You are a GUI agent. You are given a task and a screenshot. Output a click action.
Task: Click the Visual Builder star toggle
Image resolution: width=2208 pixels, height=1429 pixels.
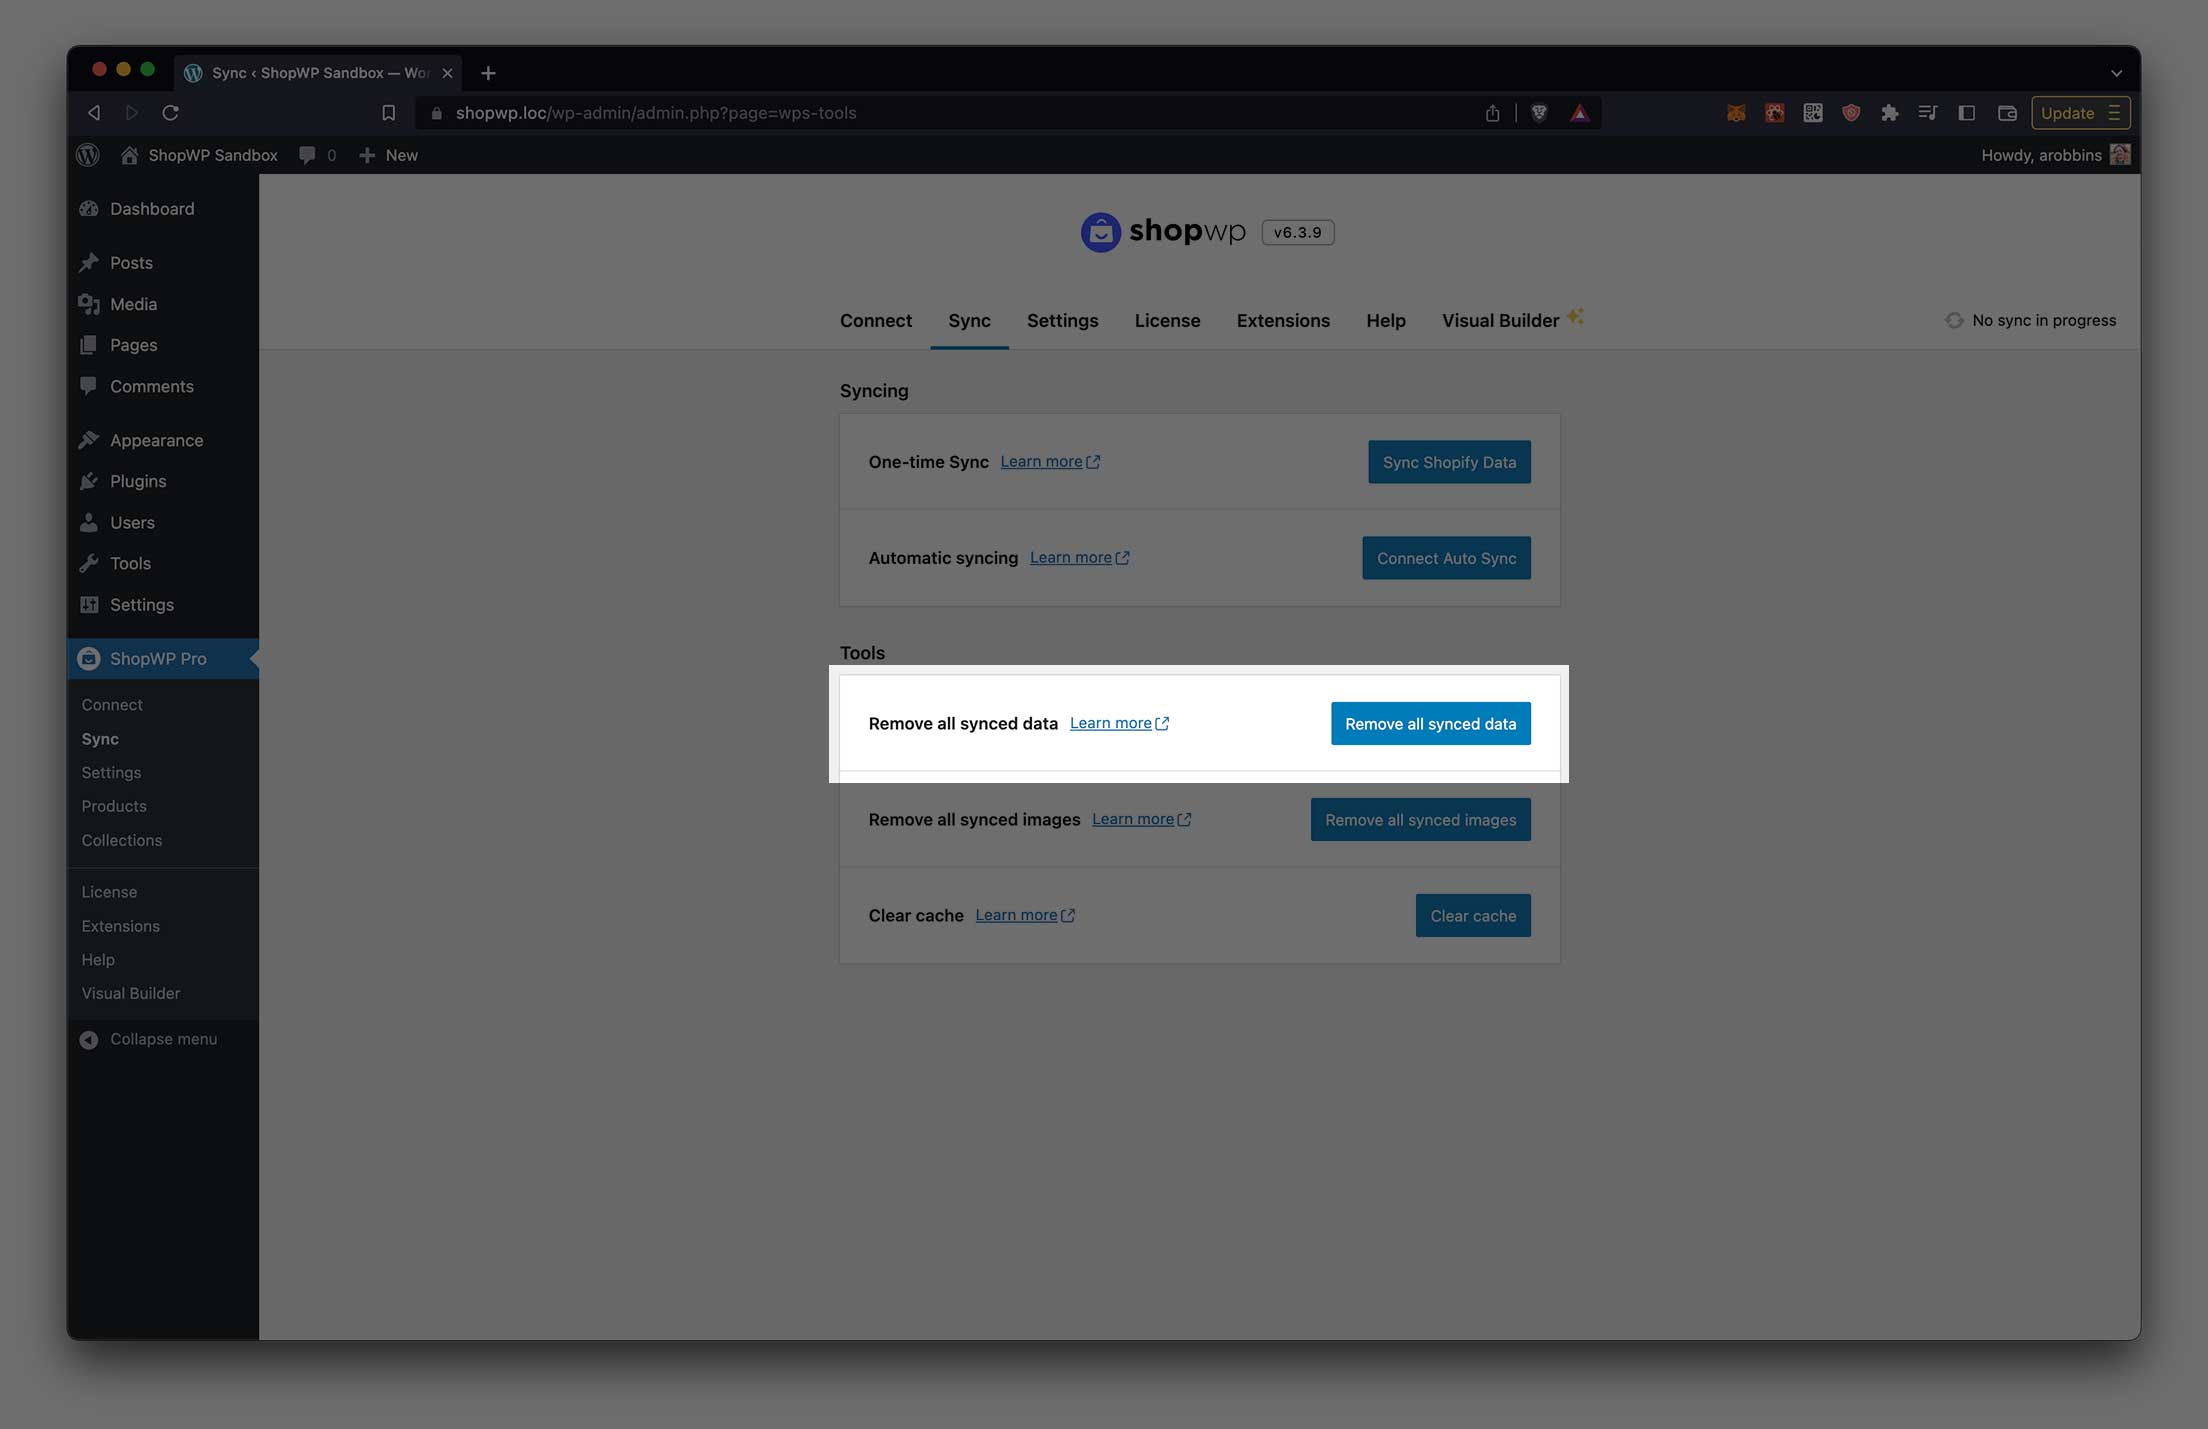1576,315
